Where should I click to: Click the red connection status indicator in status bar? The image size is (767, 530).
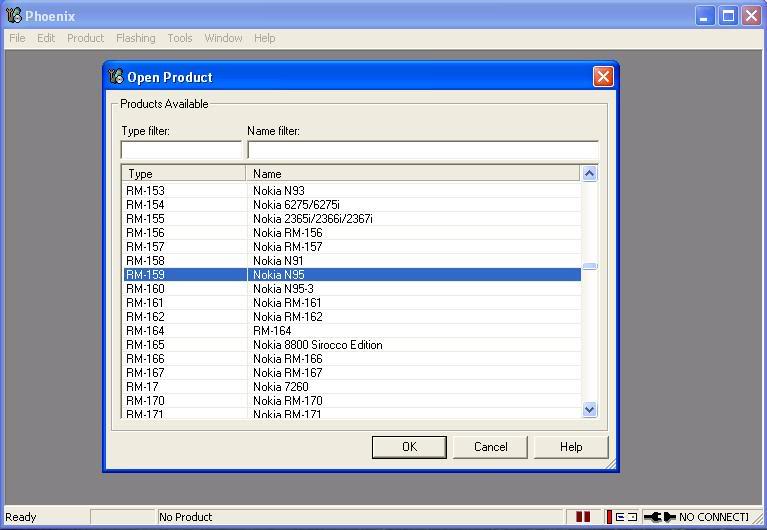583,517
